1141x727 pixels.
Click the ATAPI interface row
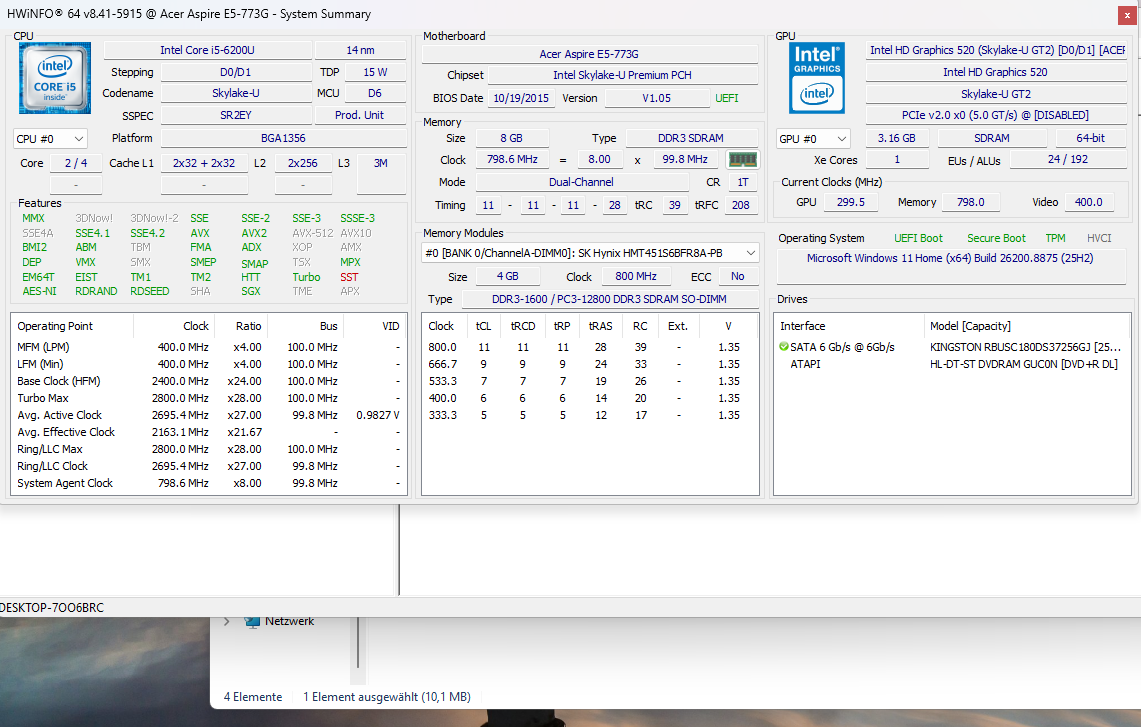click(805, 364)
